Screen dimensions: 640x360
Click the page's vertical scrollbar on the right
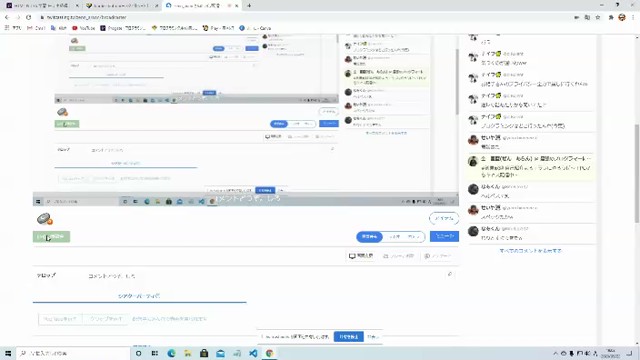click(x=637, y=173)
